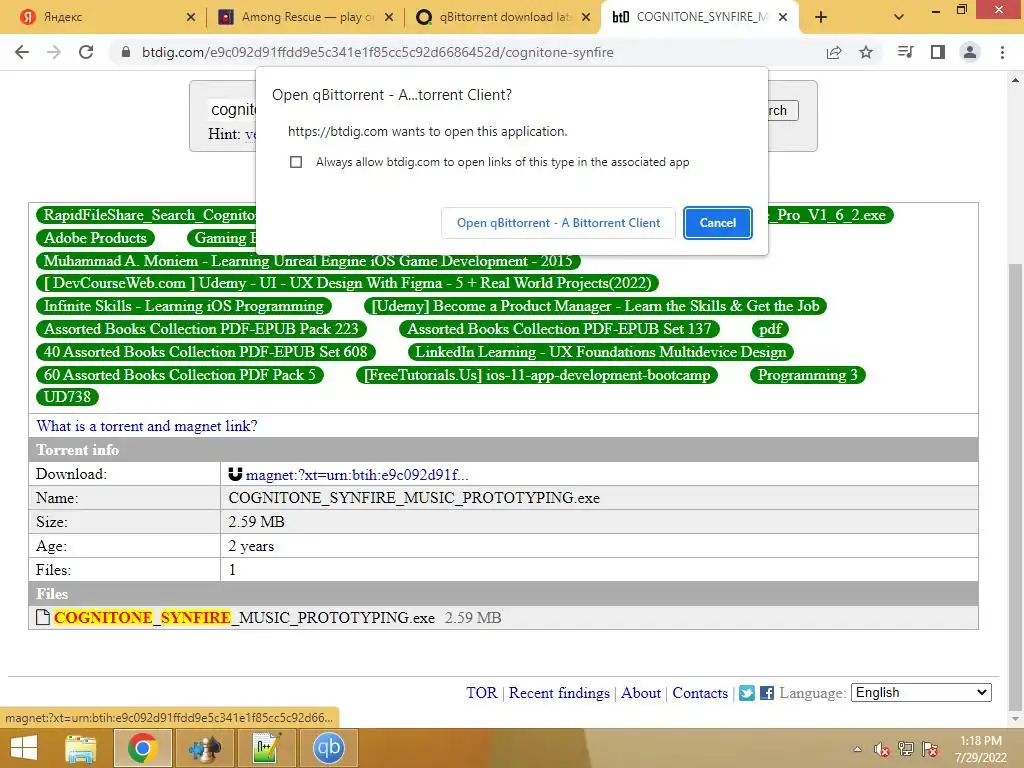Open 'What is a torrent and magnet link?'
This screenshot has height=768, width=1024.
coord(147,426)
